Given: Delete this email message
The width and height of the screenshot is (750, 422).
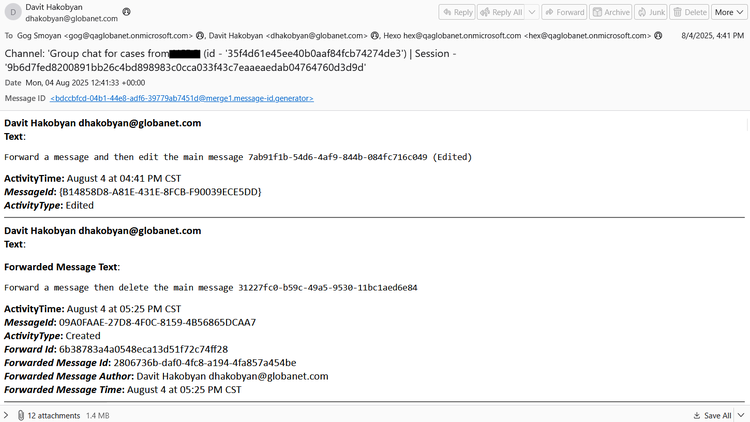Looking at the screenshot, I should (689, 12).
